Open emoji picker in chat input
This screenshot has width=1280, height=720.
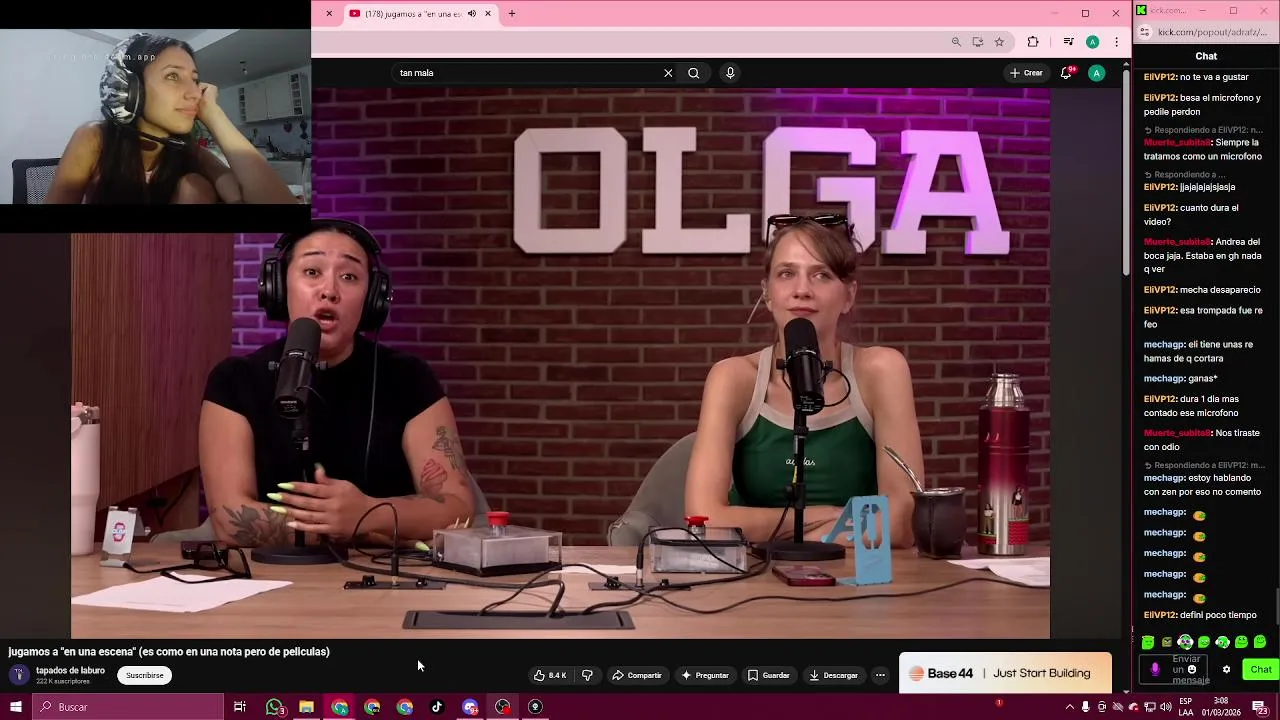click(x=1191, y=670)
